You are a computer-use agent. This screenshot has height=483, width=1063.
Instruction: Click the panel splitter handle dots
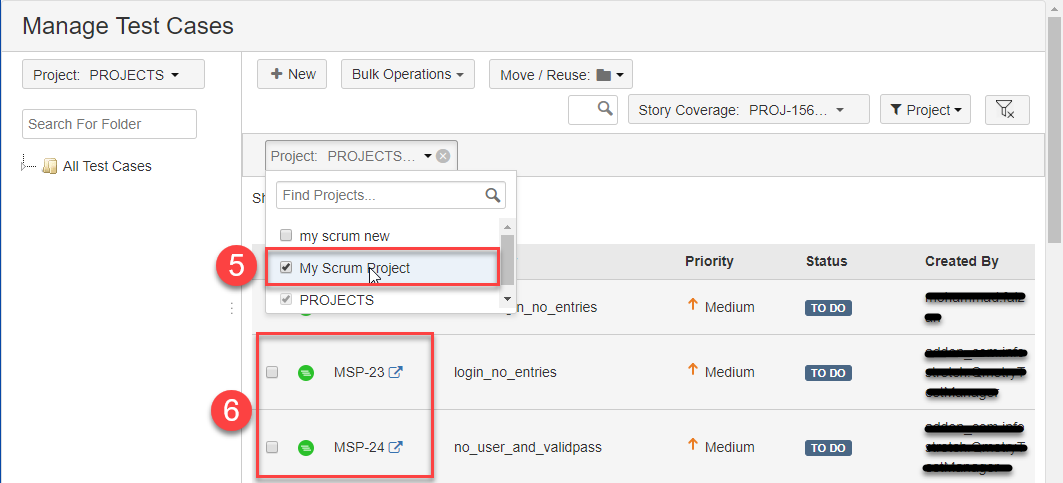(x=231, y=309)
